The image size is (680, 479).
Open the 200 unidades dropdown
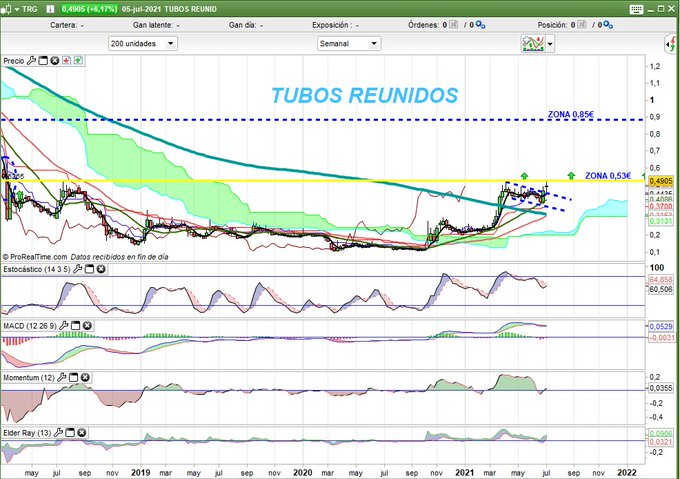coord(143,43)
